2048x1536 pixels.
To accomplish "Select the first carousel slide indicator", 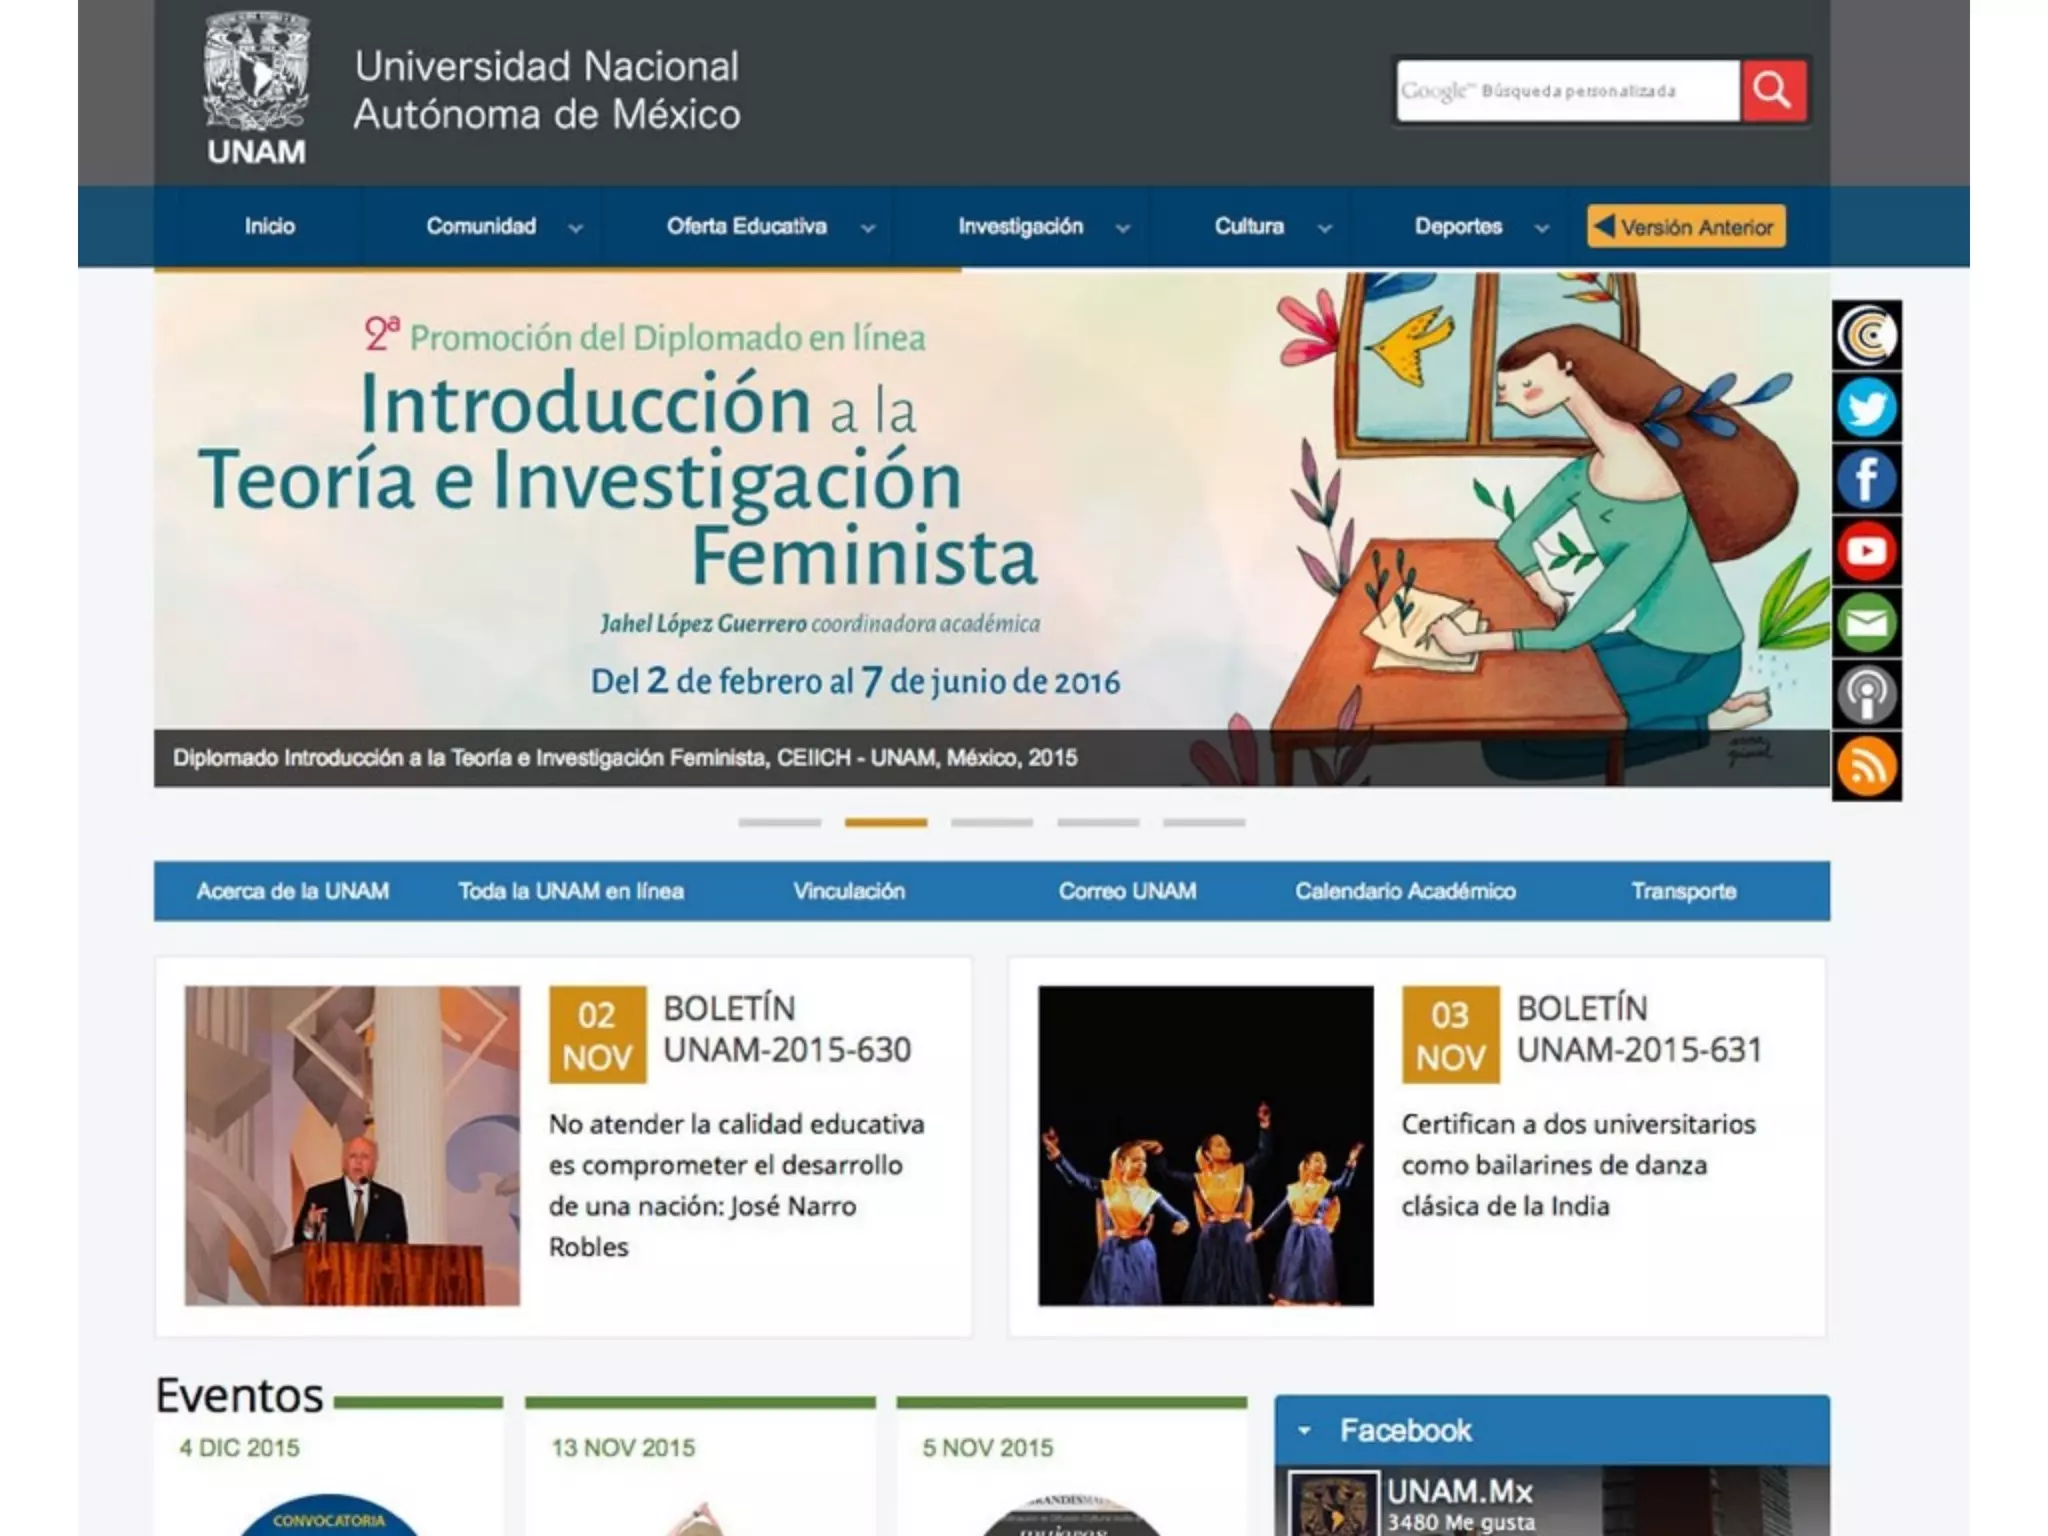I will 780,822.
